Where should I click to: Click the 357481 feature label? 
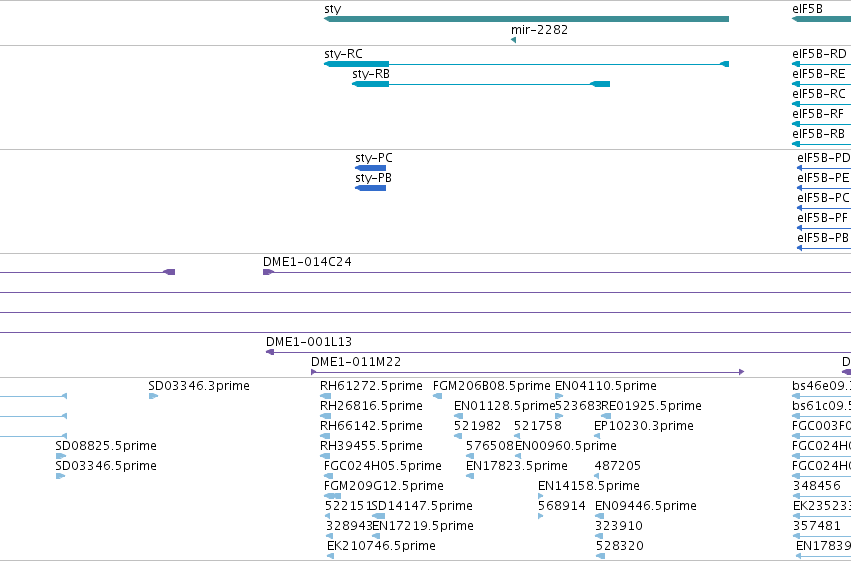click(816, 526)
